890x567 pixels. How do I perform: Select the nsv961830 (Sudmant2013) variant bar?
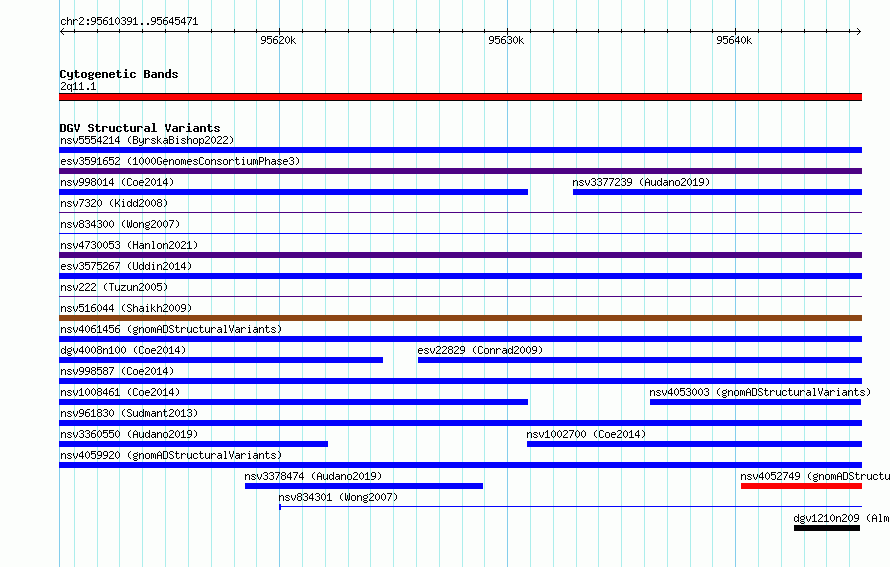pos(460,423)
